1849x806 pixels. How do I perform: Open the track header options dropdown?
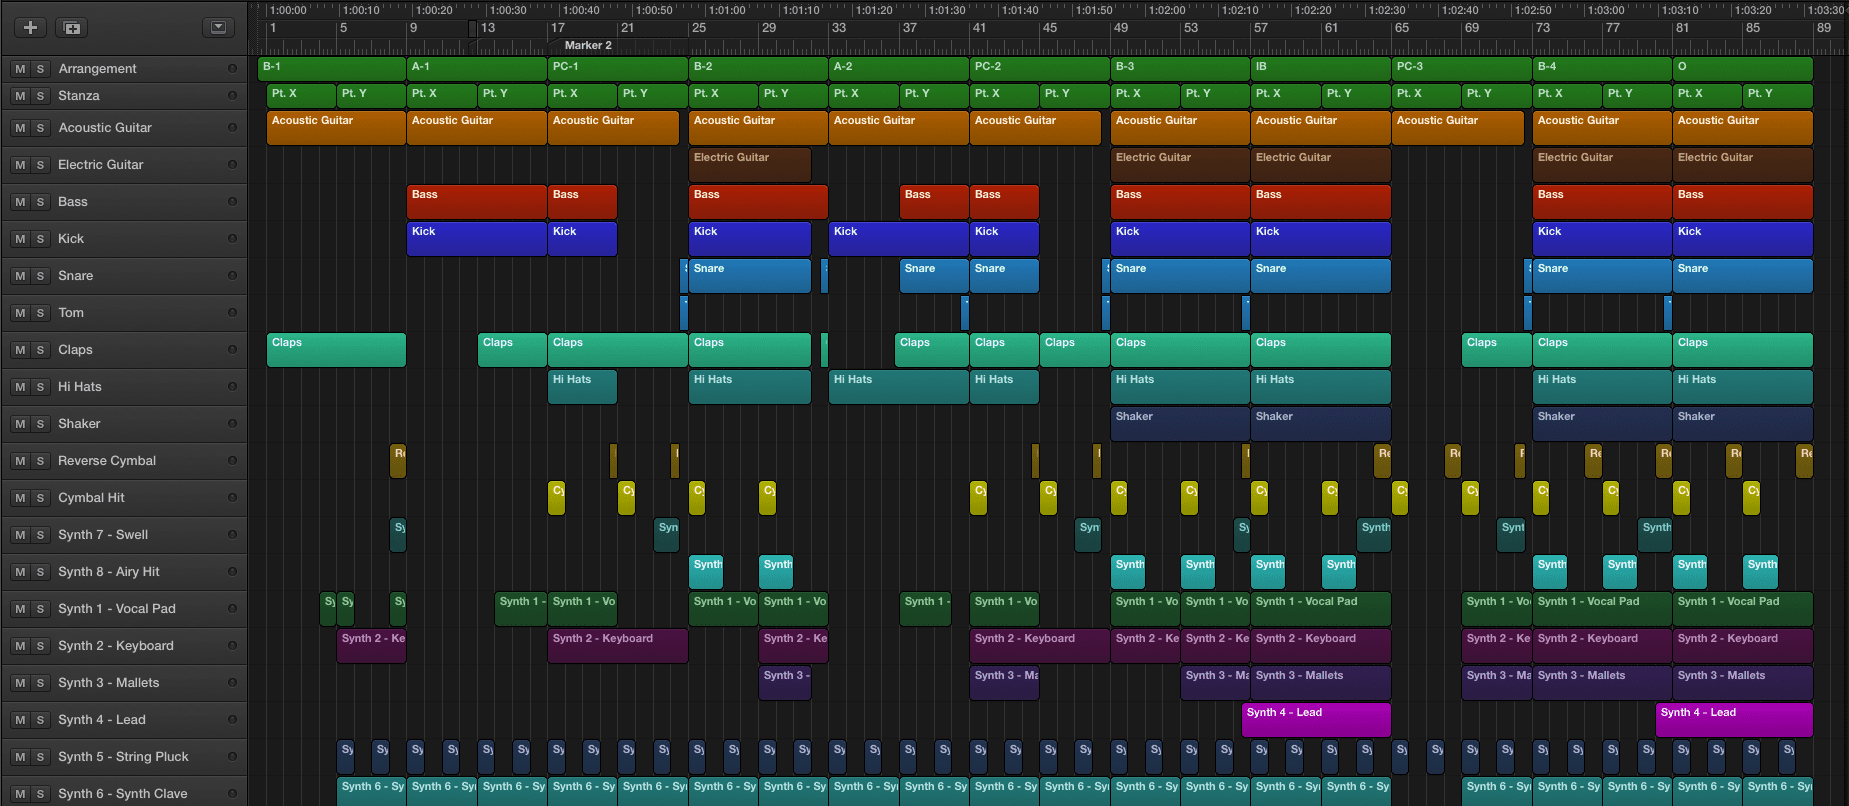[218, 27]
